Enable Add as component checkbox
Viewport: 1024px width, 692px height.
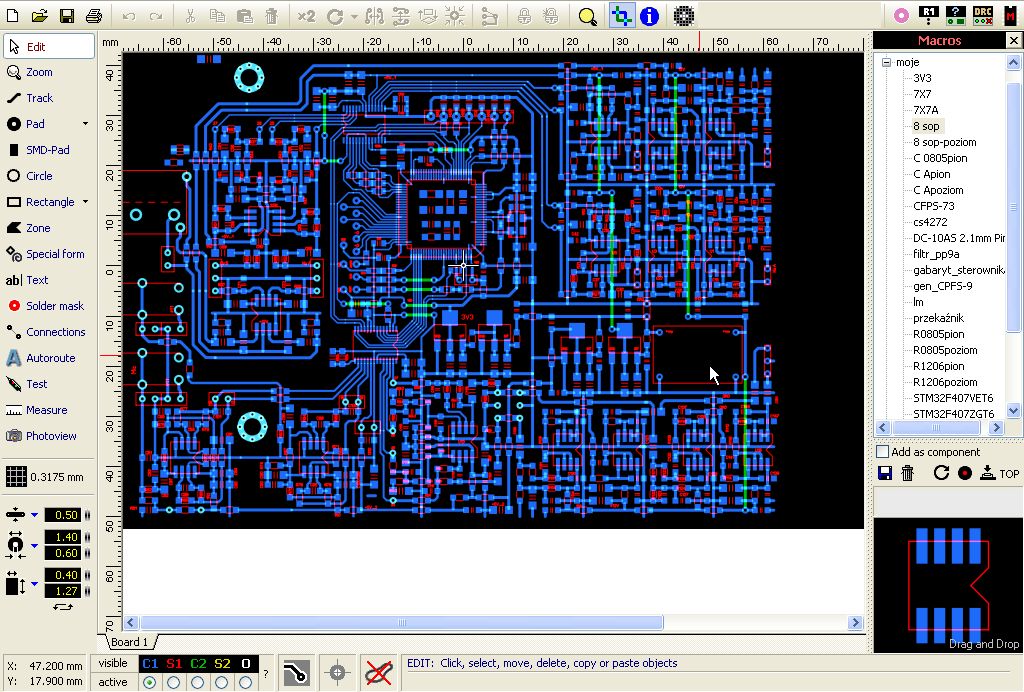pyautogui.click(x=882, y=452)
